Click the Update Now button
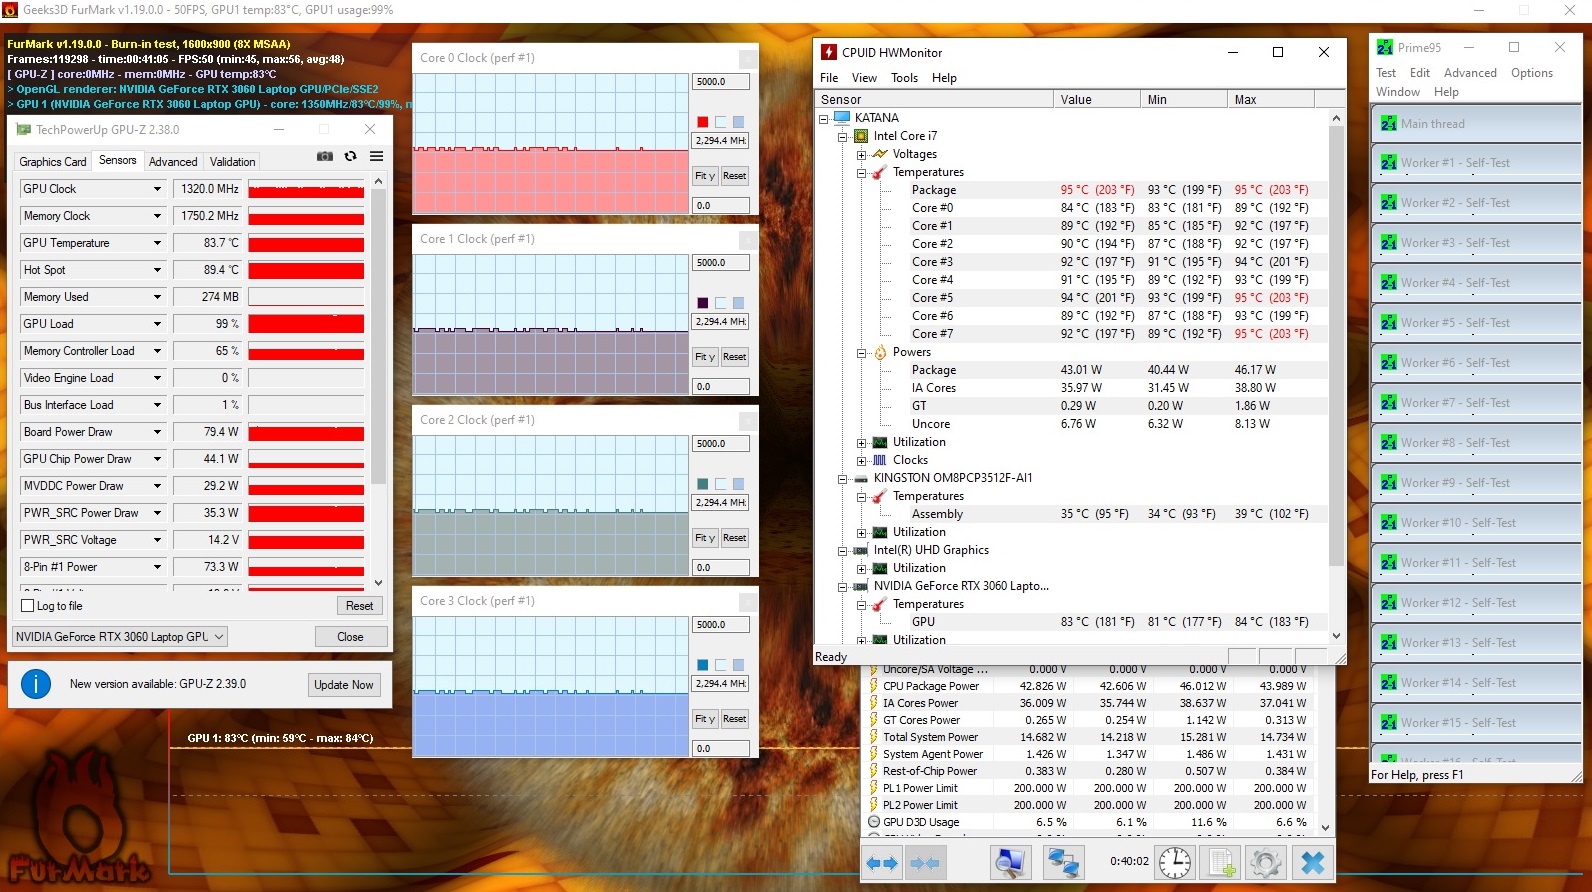 343,685
